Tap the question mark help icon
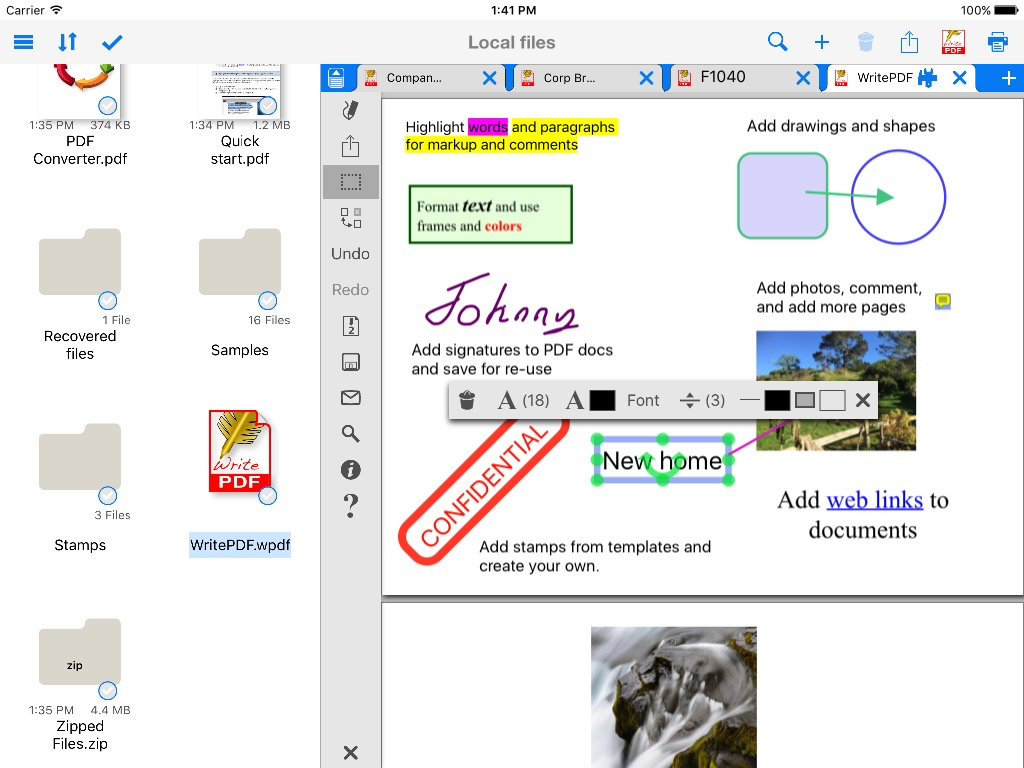This screenshot has height=768, width=1024. point(351,506)
